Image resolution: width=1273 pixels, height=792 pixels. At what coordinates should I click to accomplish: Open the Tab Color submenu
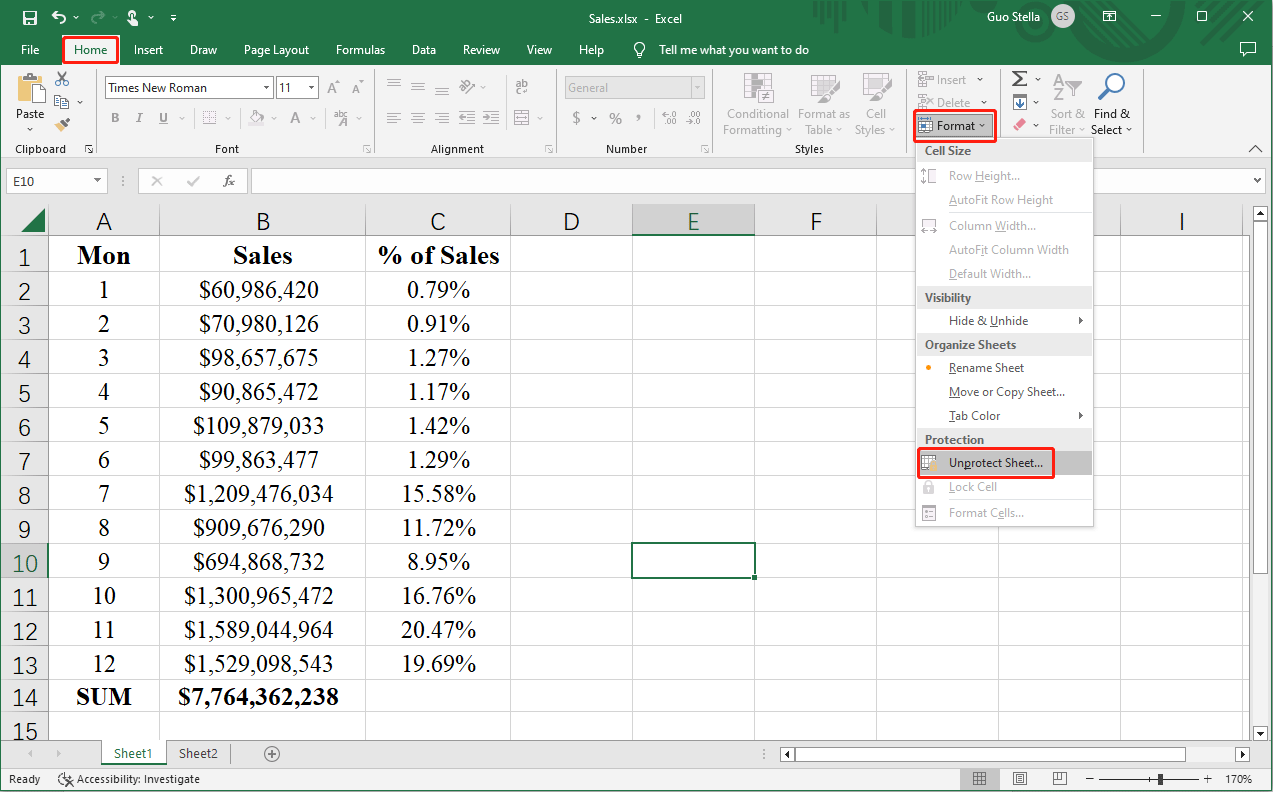1004,416
